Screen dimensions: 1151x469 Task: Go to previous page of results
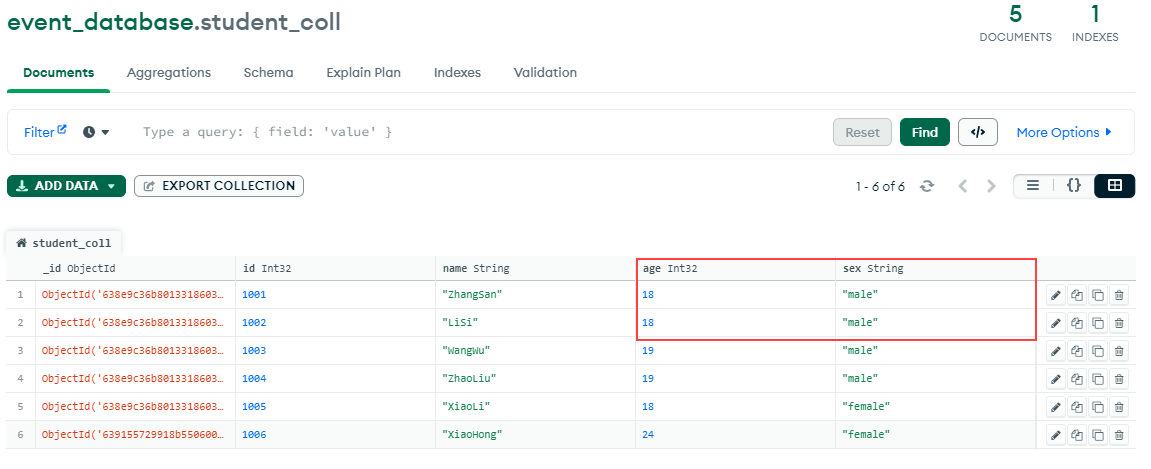[x=963, y=186]
